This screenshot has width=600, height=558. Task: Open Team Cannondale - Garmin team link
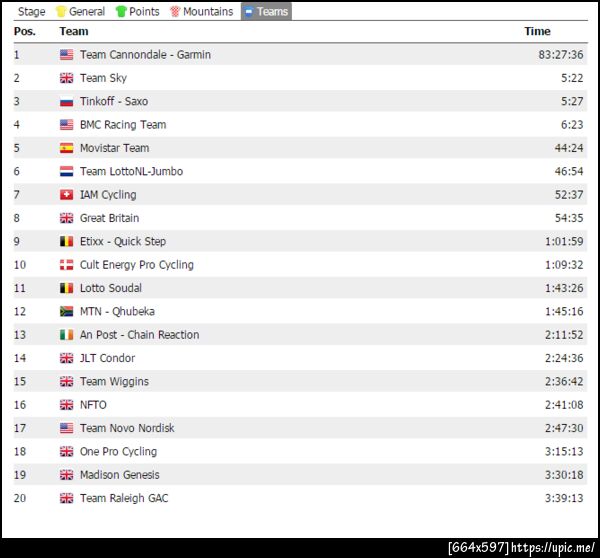click(x=145, y=55)
